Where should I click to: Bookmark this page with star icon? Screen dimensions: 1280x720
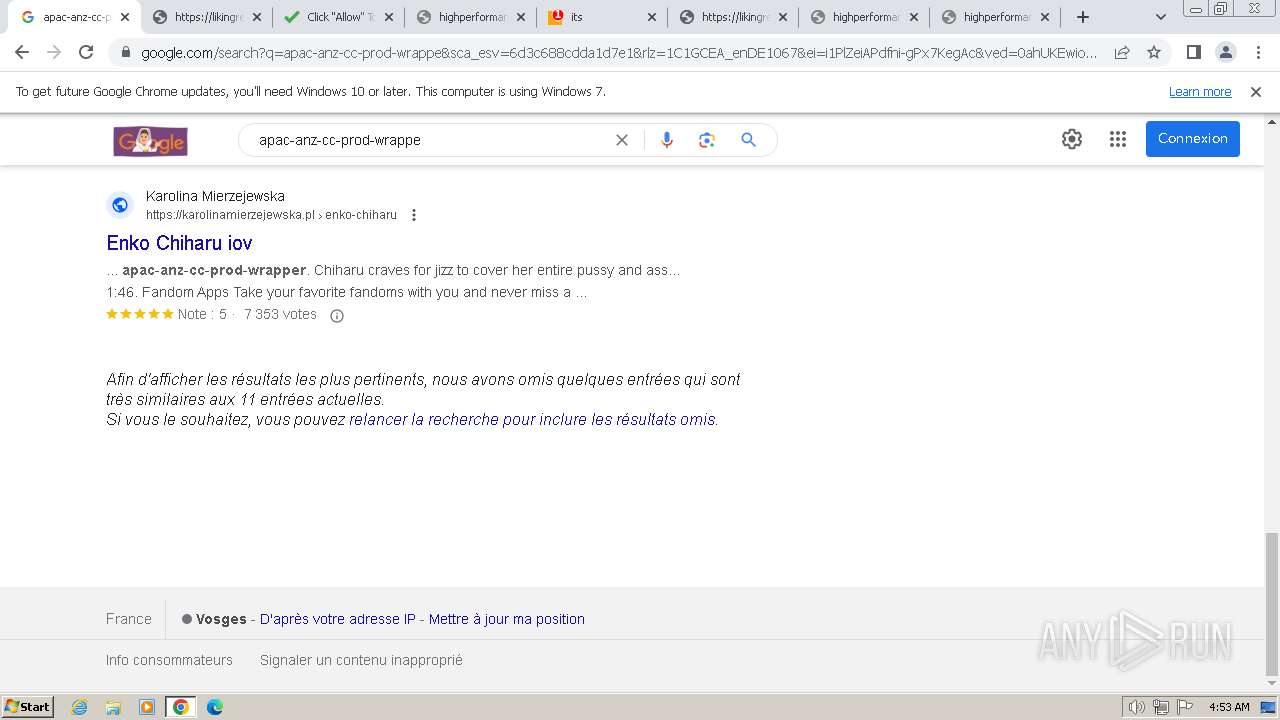[1154, 52]
